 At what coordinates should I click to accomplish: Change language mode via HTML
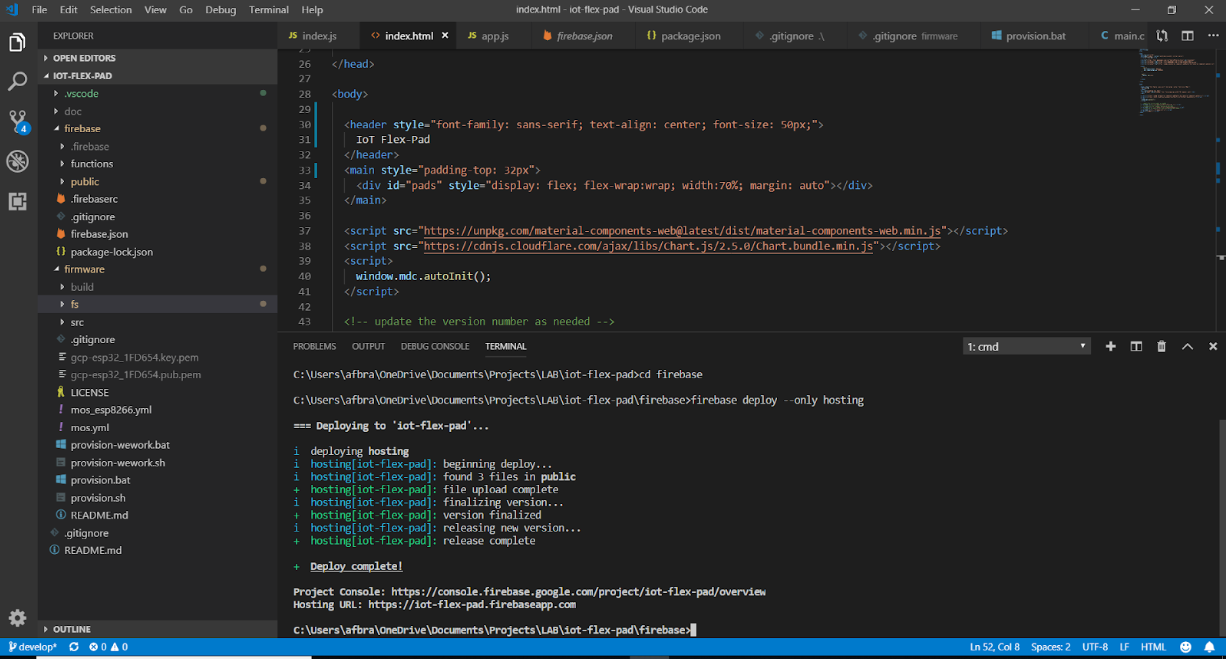(x=1153, y=647)
